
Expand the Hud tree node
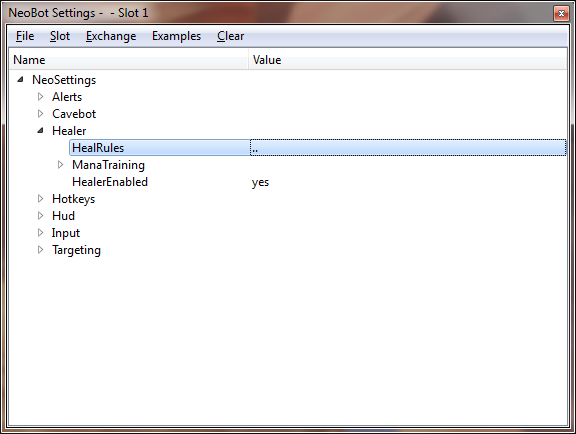point(40,216)
